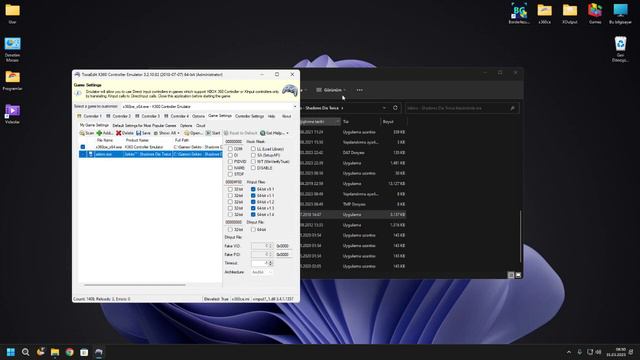Open File Explorer from the taskbar
640x360 pixels.
click(55, 352)
